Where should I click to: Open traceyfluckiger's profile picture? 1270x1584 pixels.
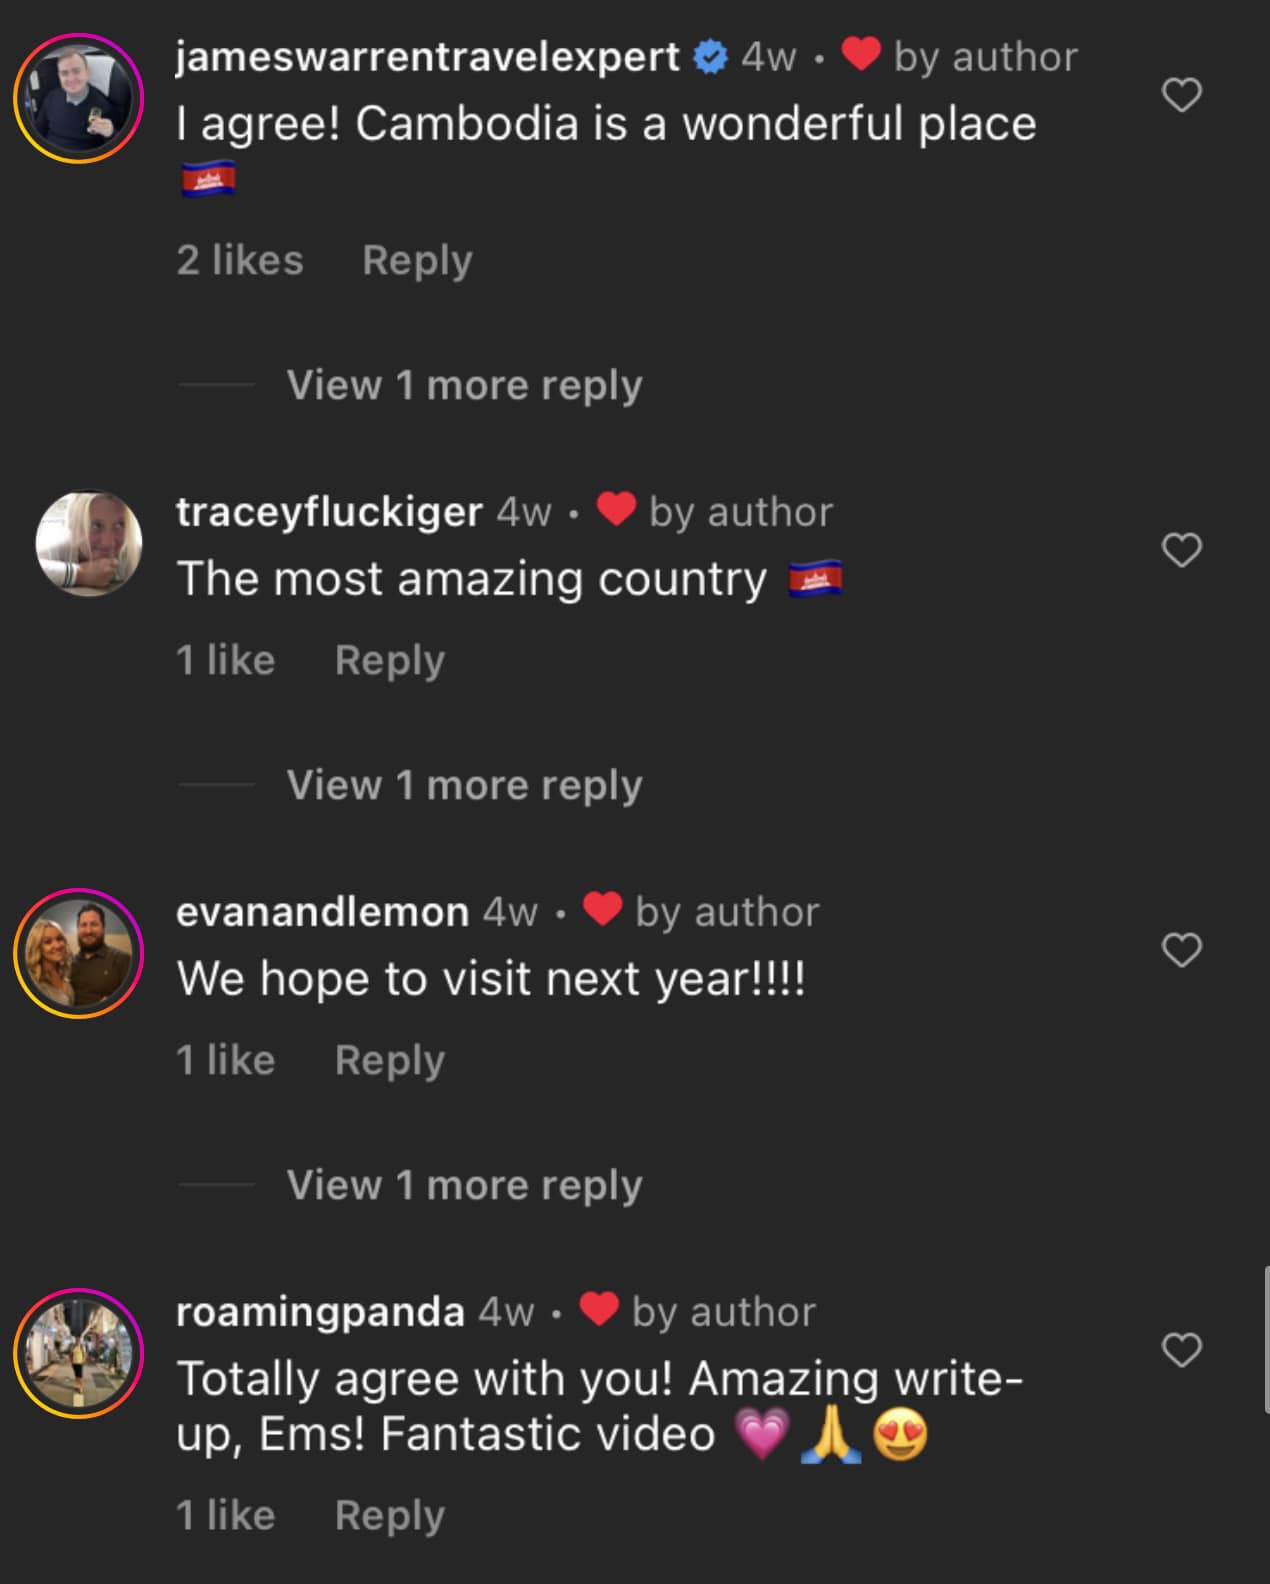pyautogui.click(x=89, y=543)
